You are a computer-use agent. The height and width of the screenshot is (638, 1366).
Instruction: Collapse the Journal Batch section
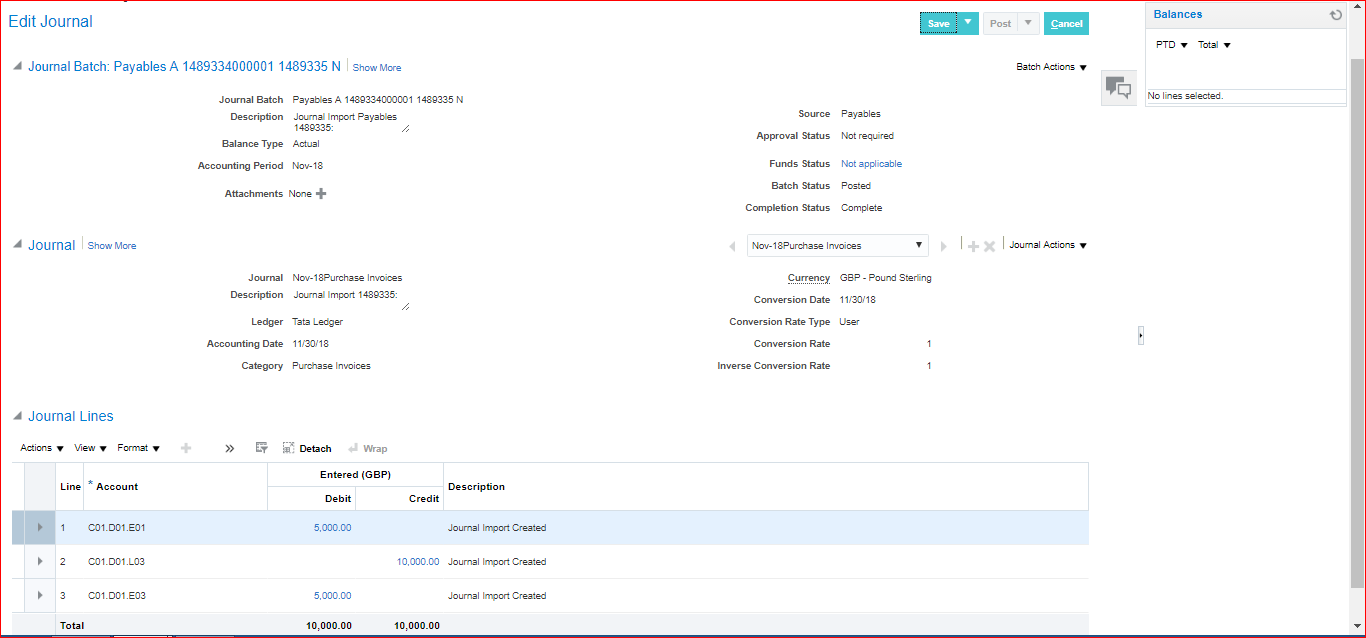click(x=17, y=67)
